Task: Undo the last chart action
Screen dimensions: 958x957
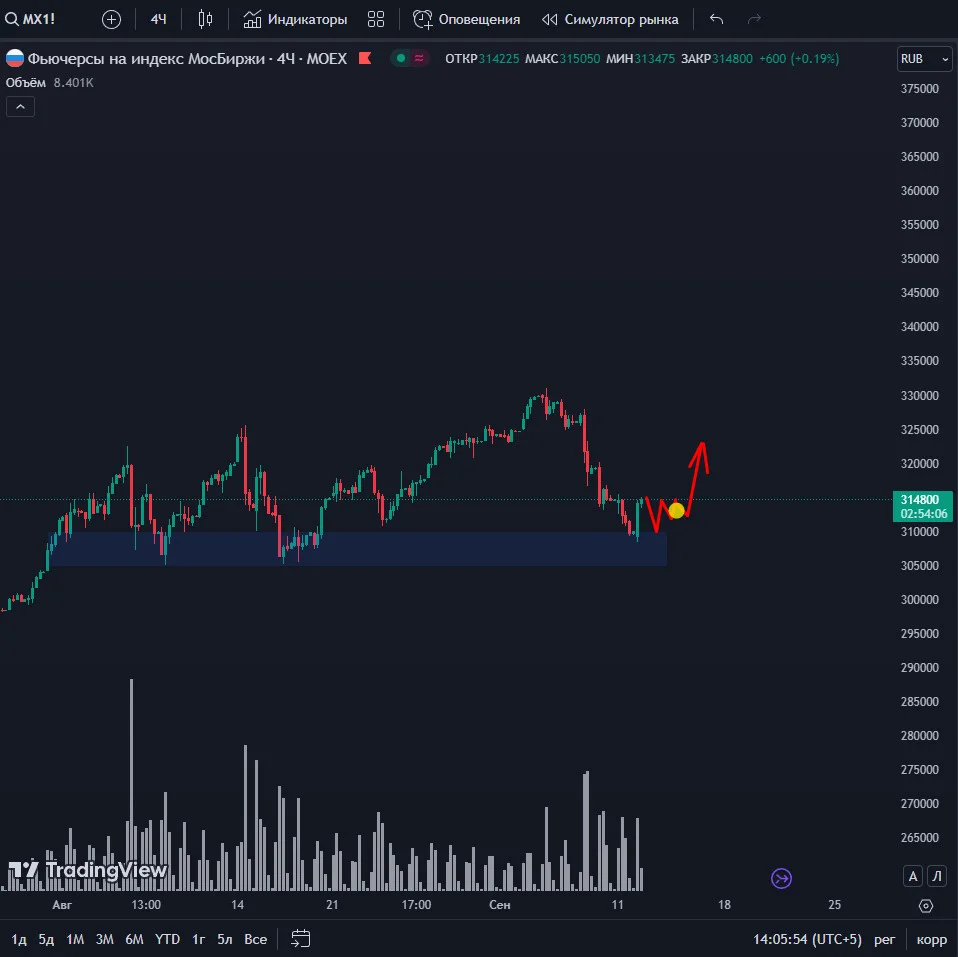Action: (x=717, y=19)
